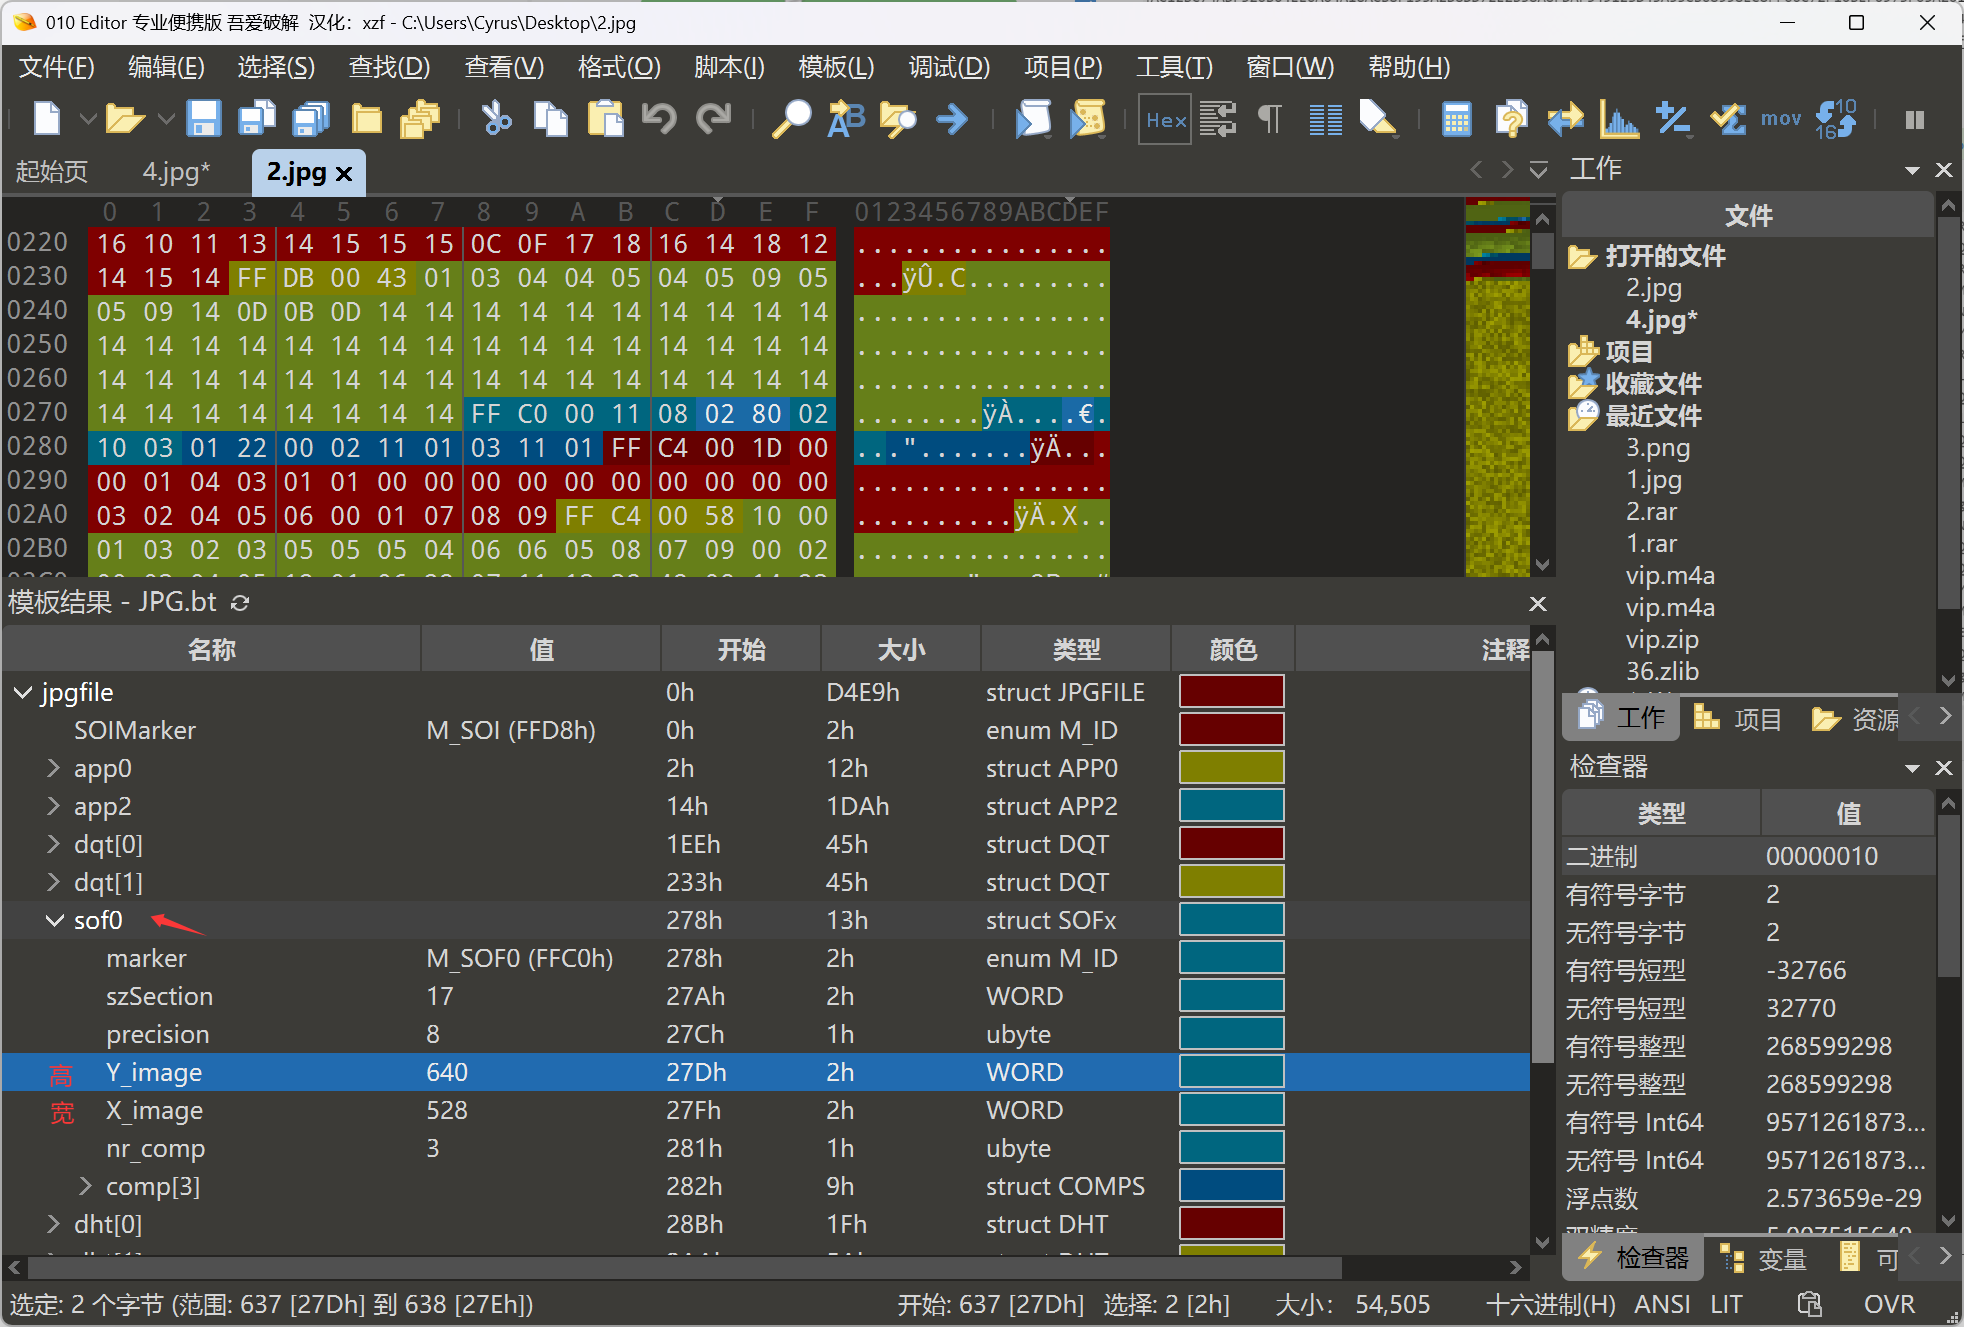Refresh the JPG.bt template results
The image size is (1964, 1327).
click(x=240, y=602)
